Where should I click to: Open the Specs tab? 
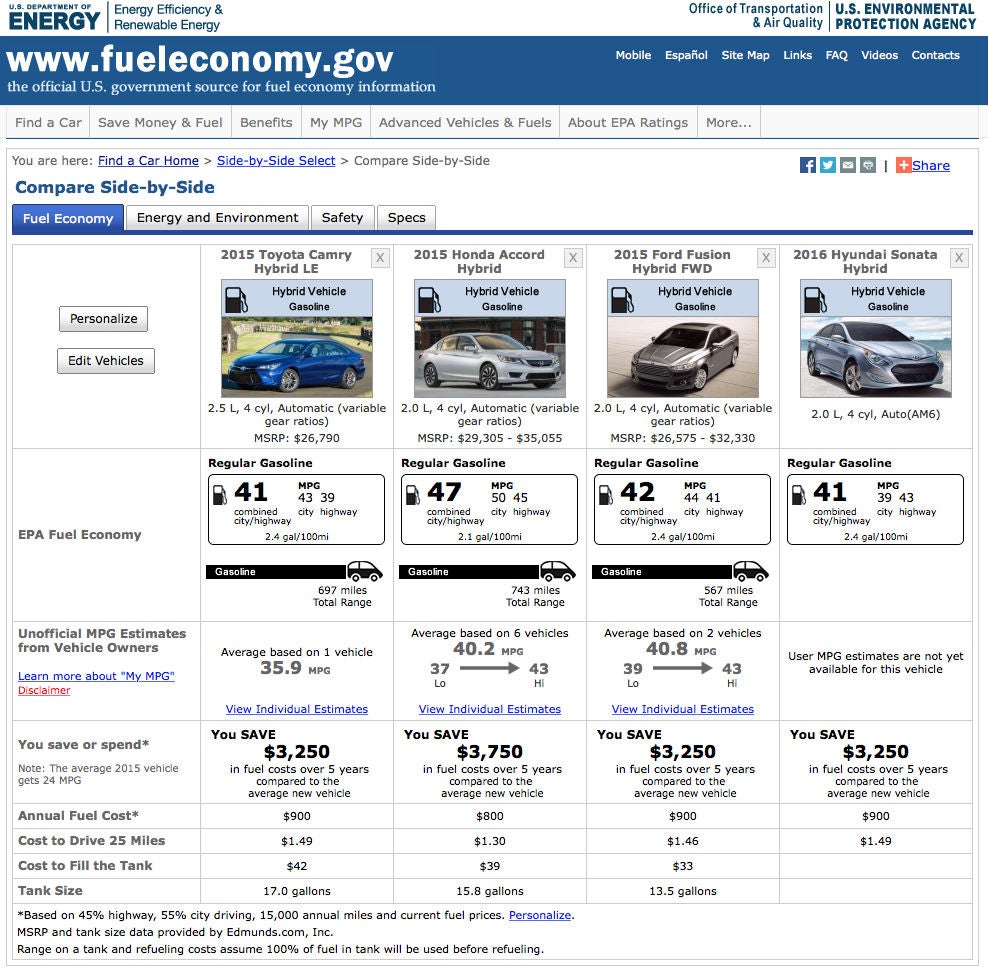pos(406,218)
